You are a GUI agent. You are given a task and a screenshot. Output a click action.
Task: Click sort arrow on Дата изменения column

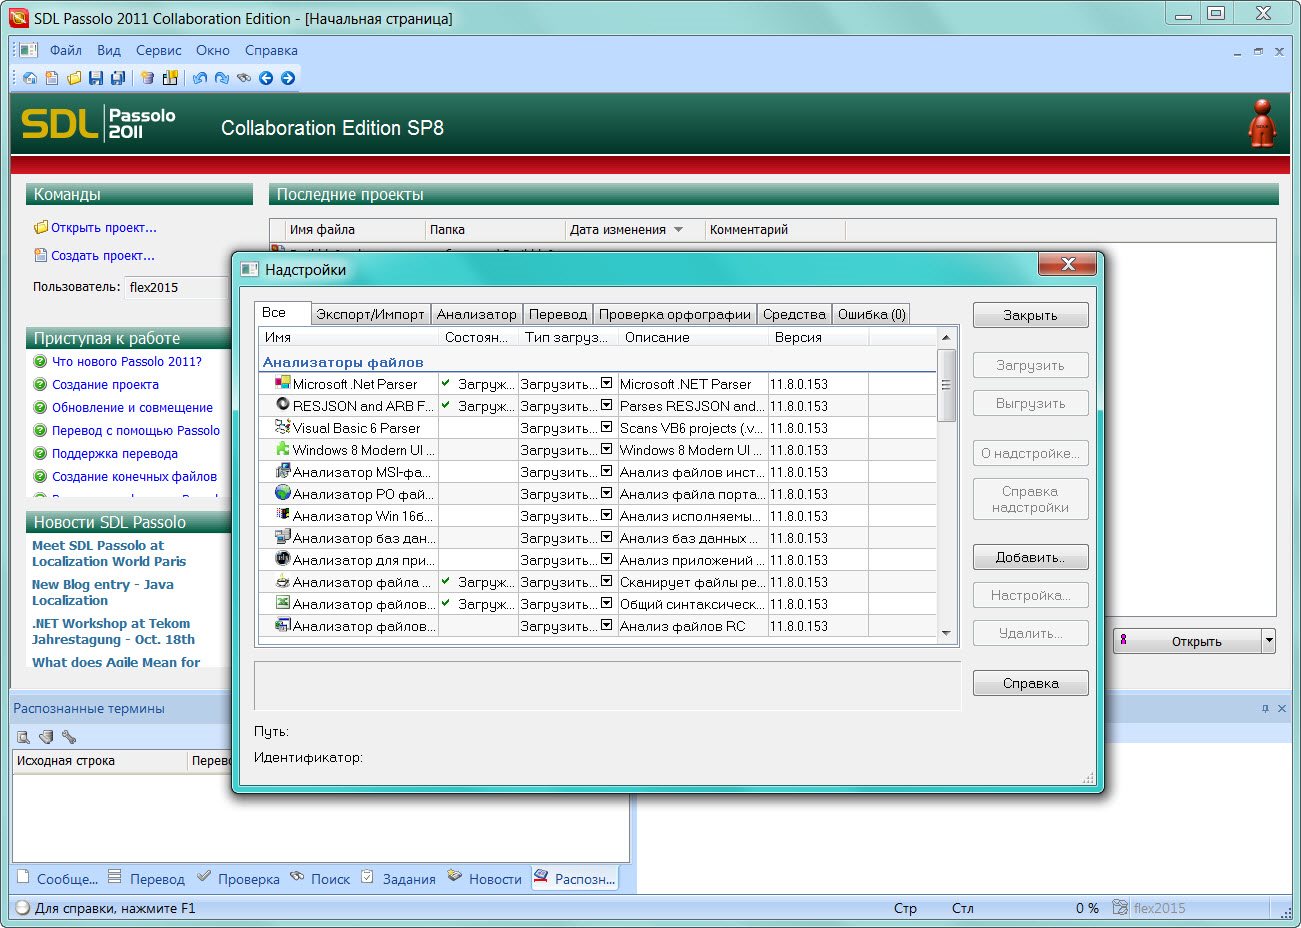click(x=679, y=230)
